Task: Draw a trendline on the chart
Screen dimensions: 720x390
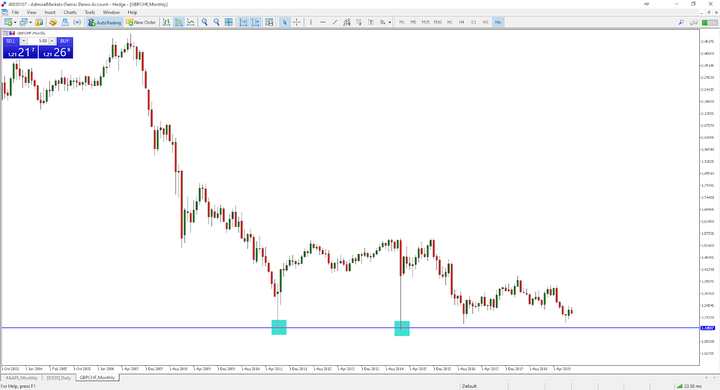Action: click(x=335, y=22)
